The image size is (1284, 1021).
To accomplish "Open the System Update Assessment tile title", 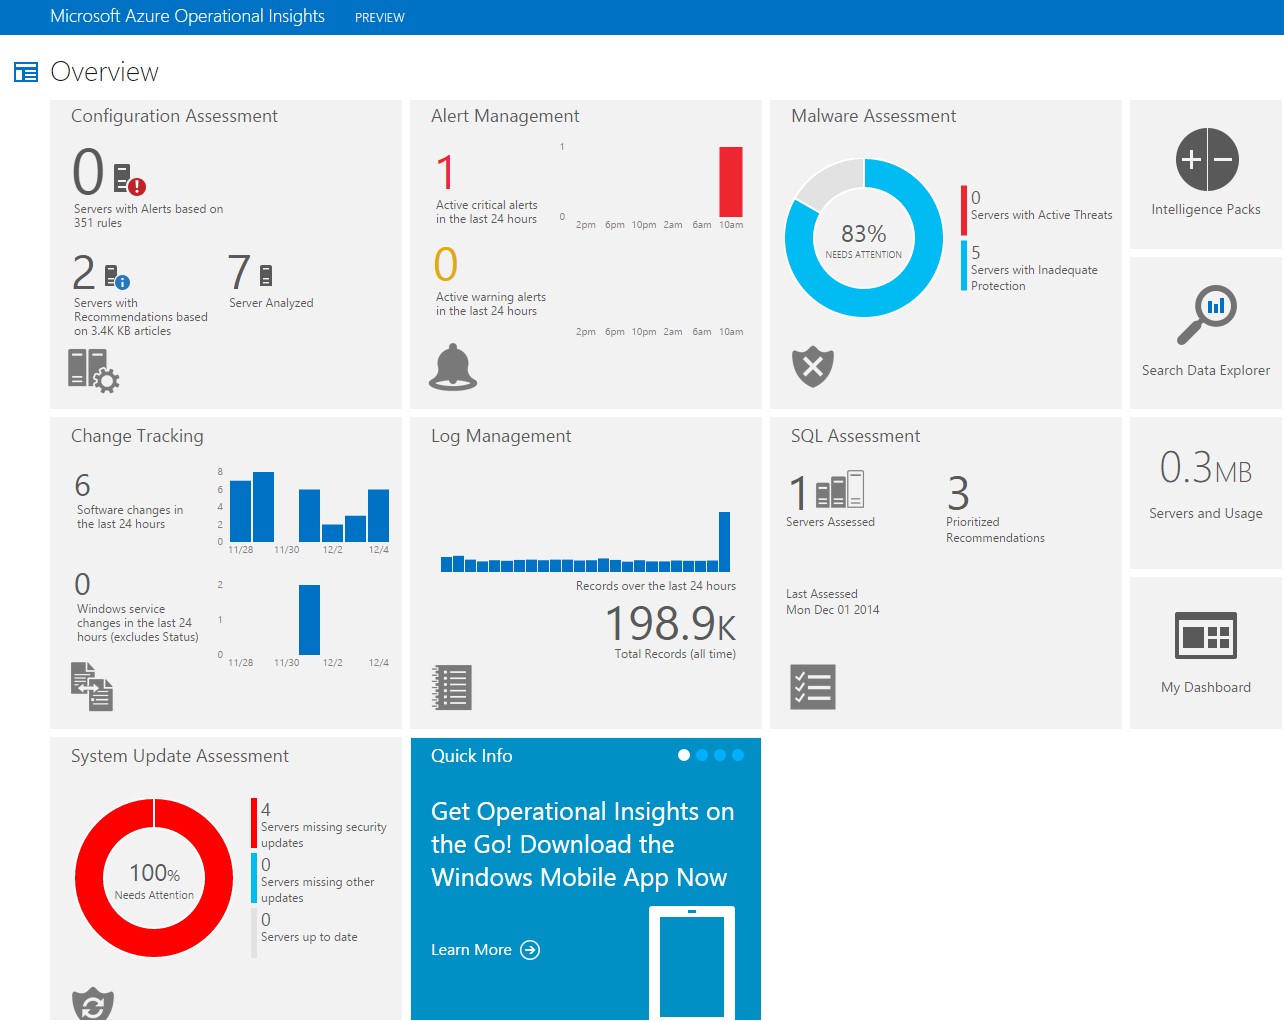I will 180,756.
